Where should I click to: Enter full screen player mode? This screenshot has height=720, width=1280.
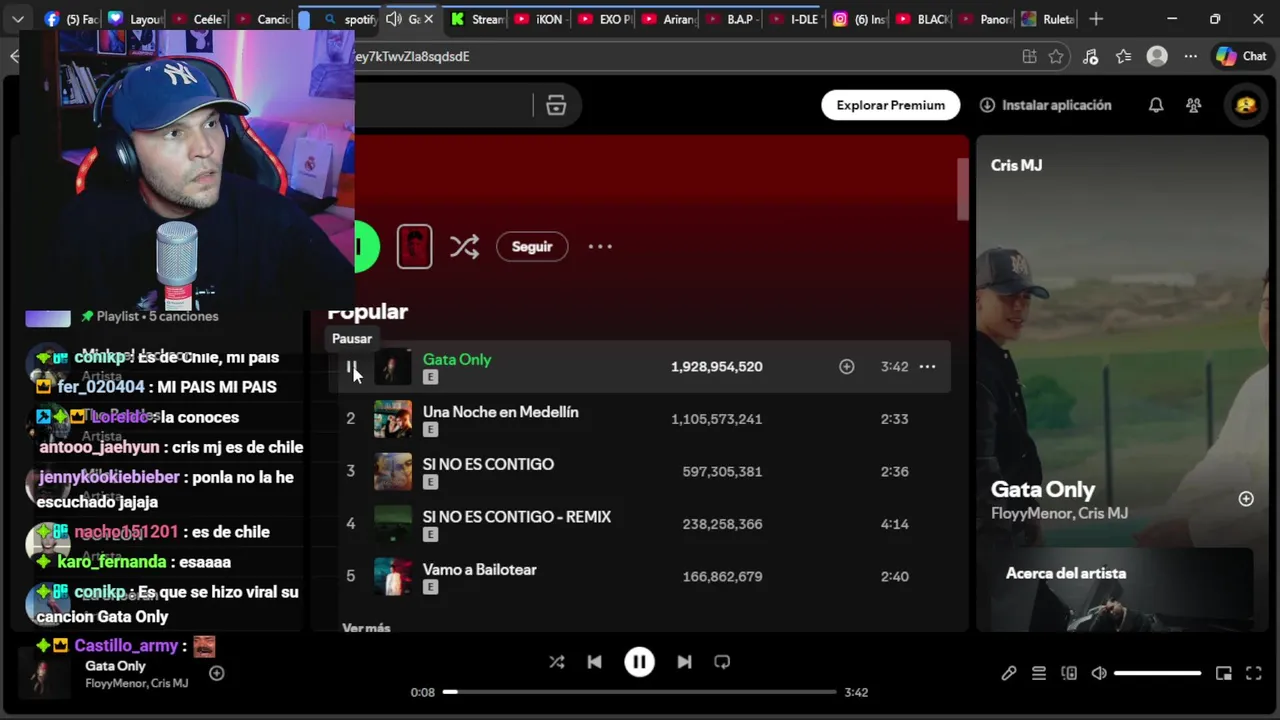pos(1254,674)
